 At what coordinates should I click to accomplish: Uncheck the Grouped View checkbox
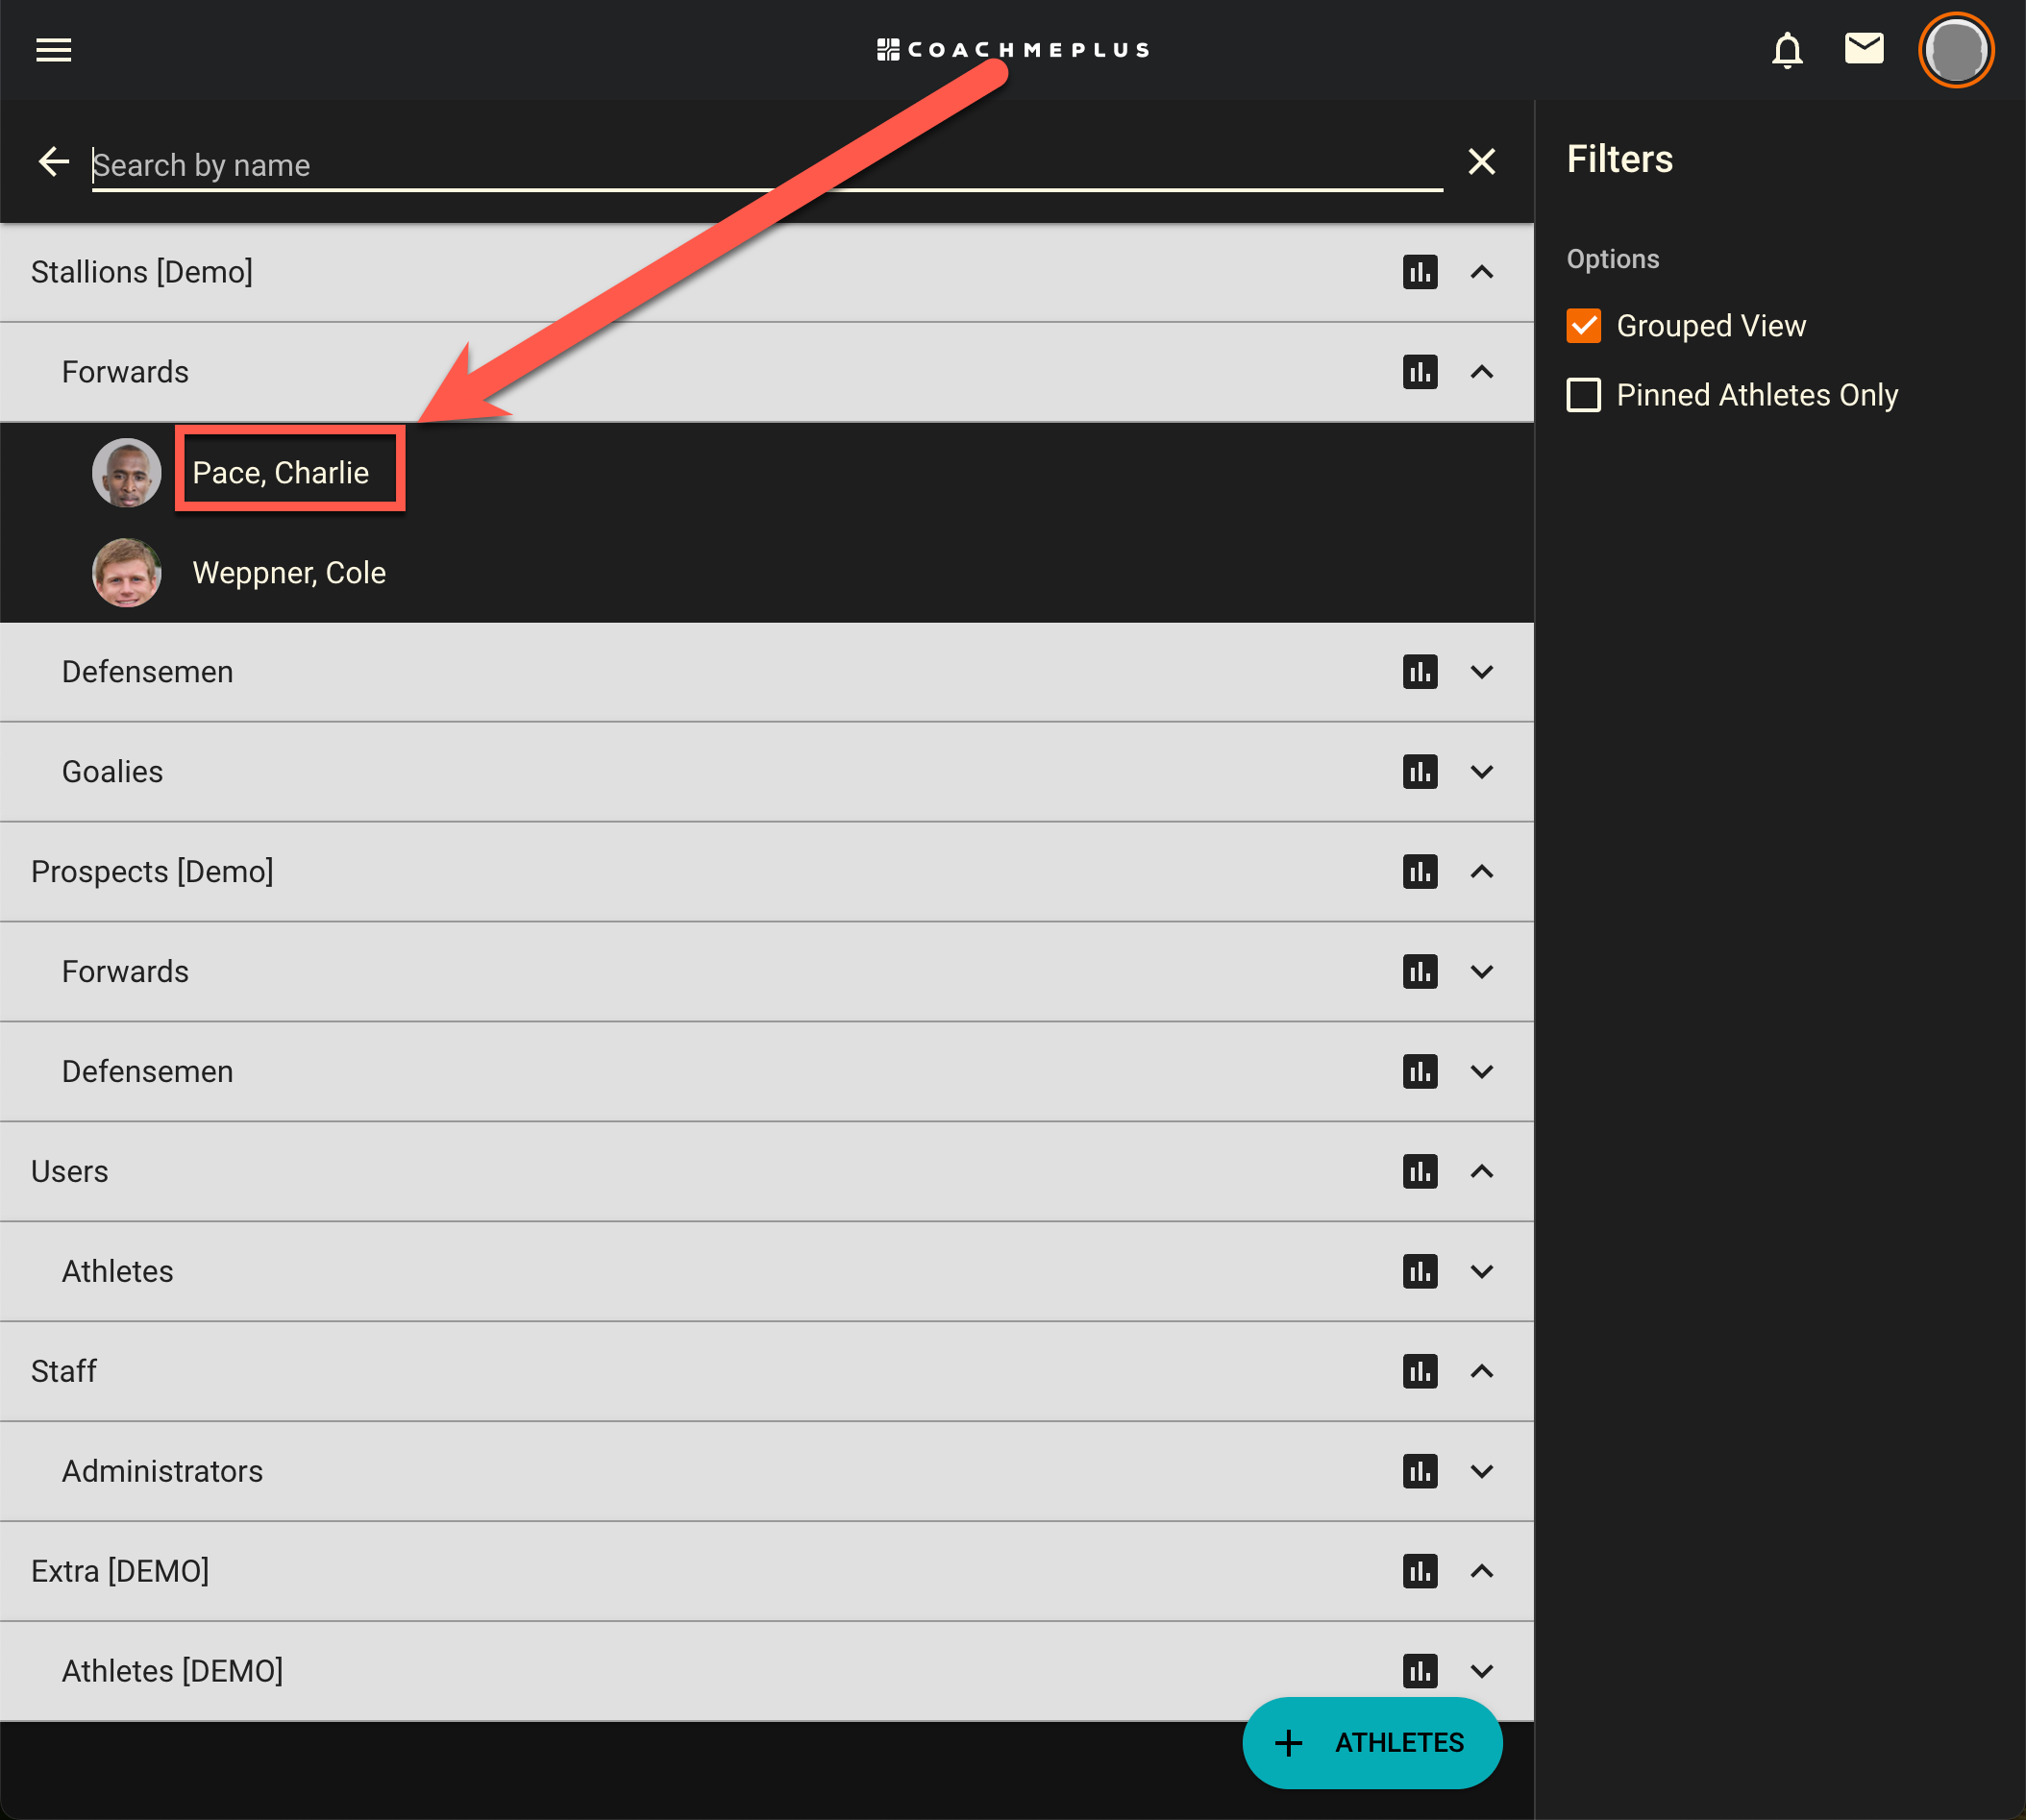click(x=1583, y=326)
